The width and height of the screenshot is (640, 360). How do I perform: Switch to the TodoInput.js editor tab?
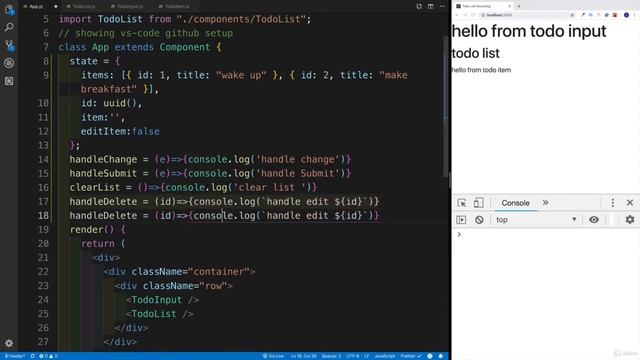(x=130, y=7)
